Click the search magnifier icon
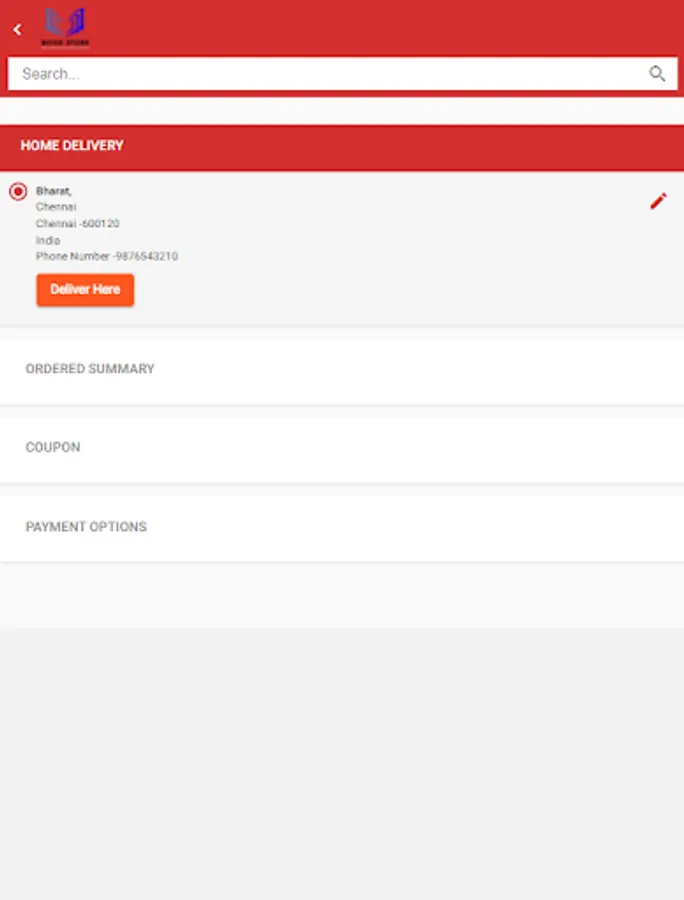Screen dimensions: 684x900 [657, 73]
